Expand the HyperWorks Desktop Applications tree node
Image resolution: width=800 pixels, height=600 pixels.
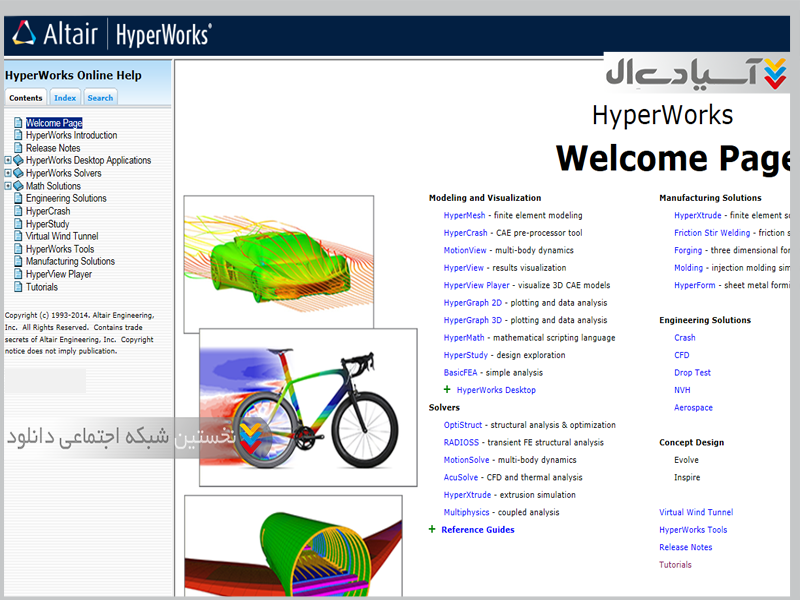(x=8, y=160)
